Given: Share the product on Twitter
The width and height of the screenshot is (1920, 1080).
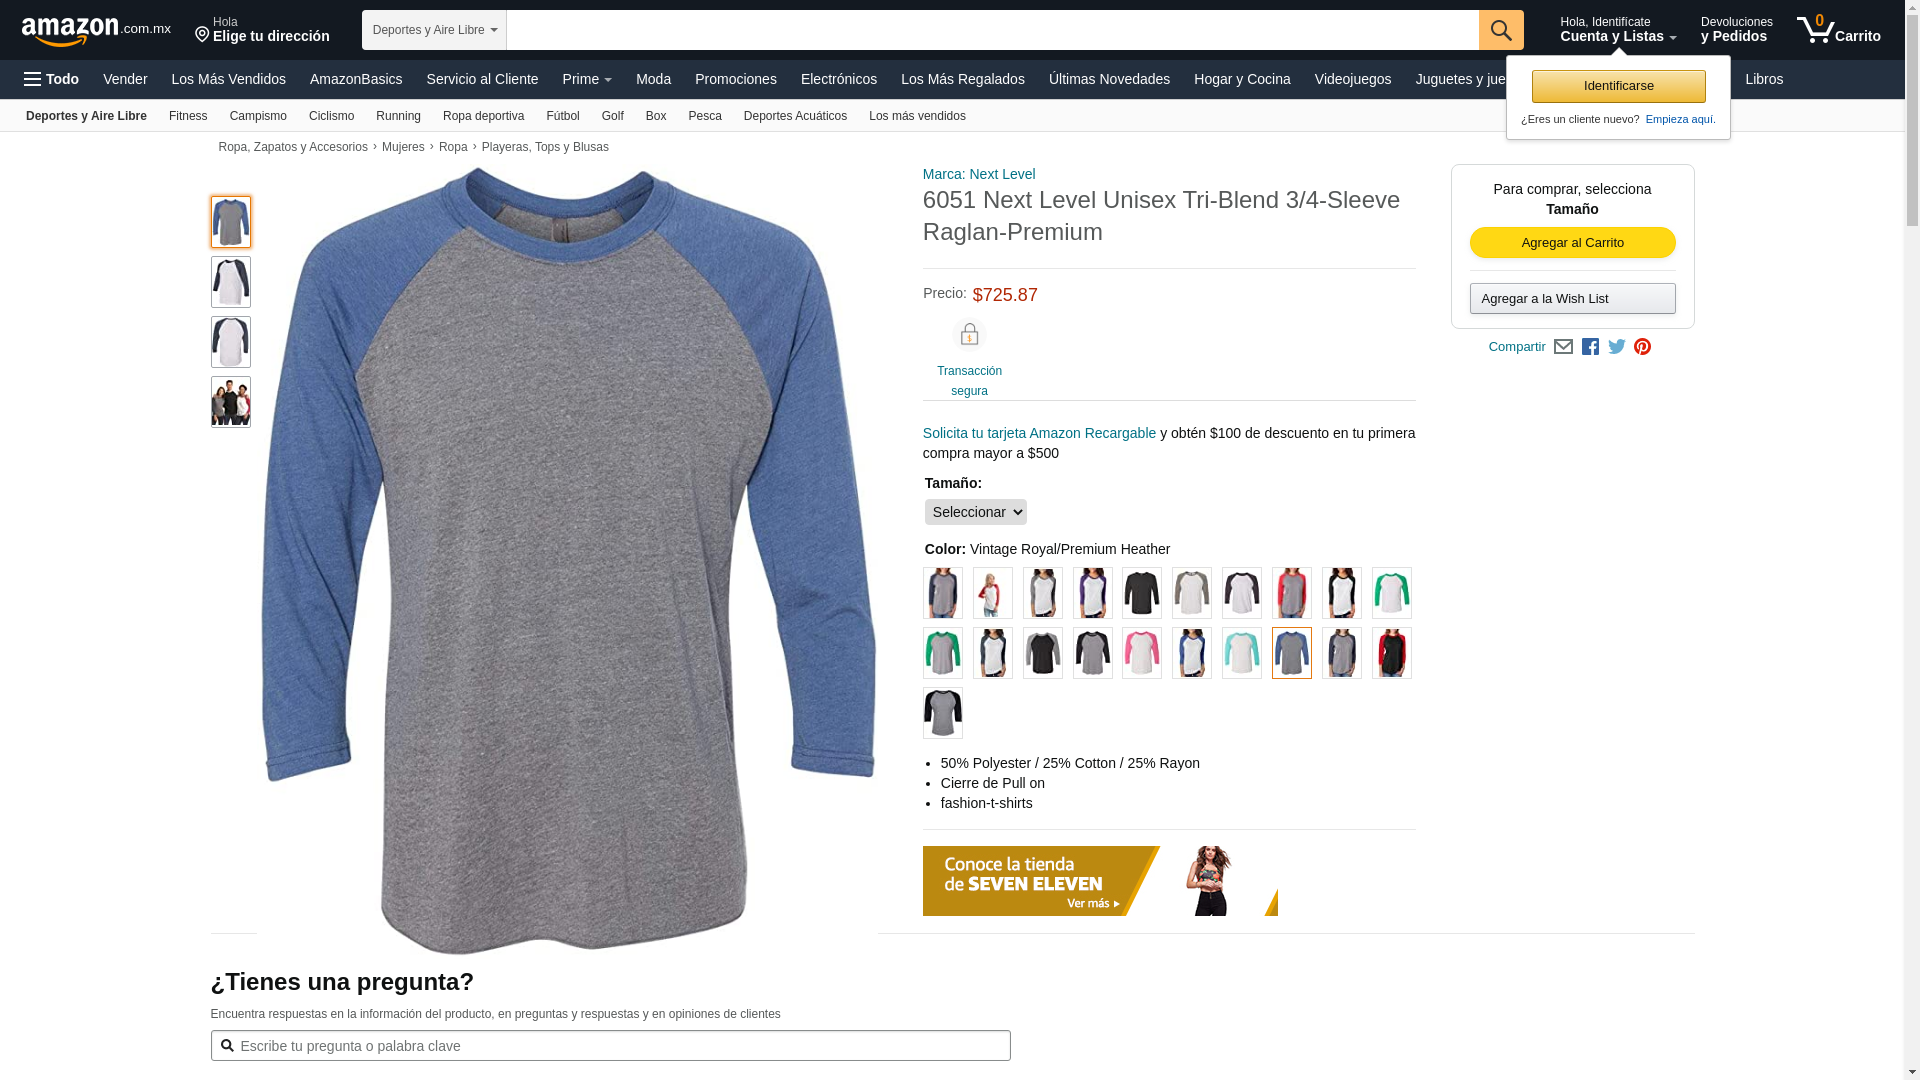Looking at the screenshot, I should (x=1617, y=347).
